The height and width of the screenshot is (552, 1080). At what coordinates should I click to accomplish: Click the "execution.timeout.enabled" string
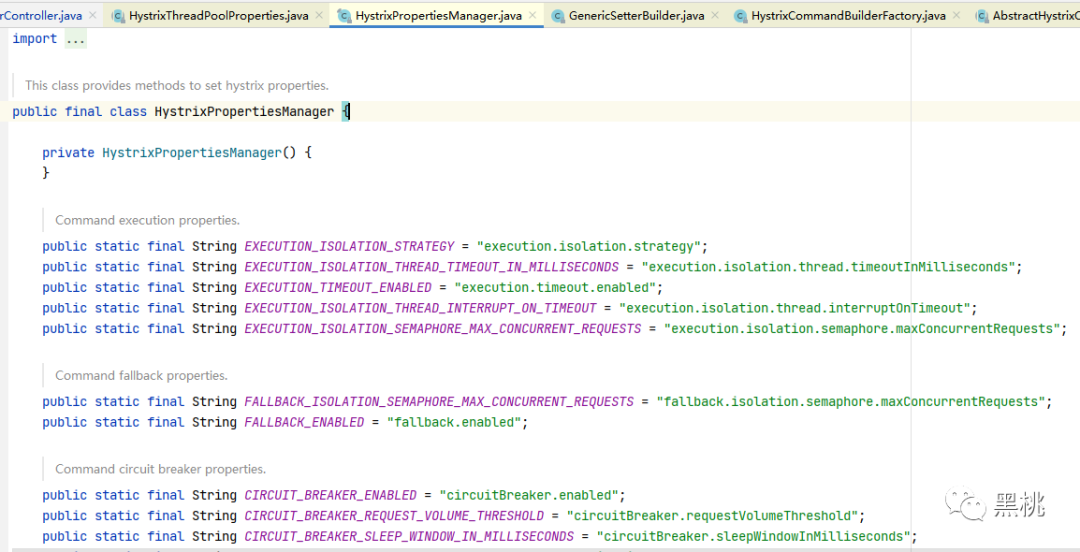click(555, 288)
